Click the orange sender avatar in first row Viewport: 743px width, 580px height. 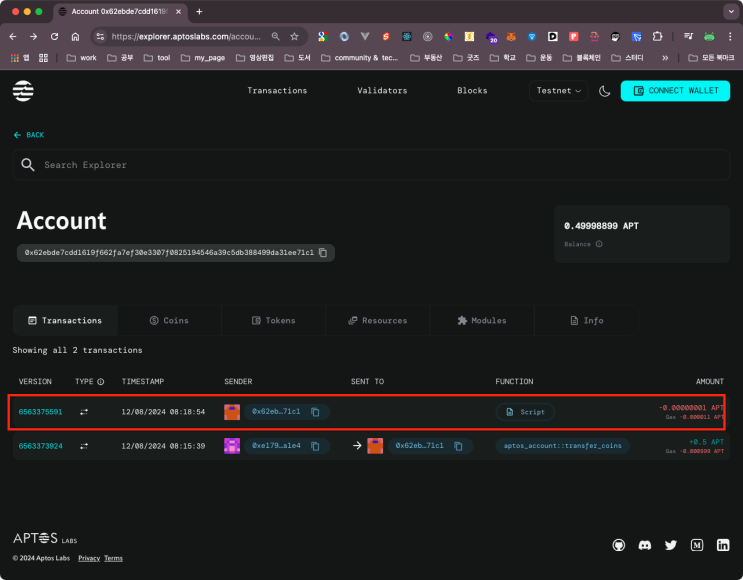(x=232, y=412)
